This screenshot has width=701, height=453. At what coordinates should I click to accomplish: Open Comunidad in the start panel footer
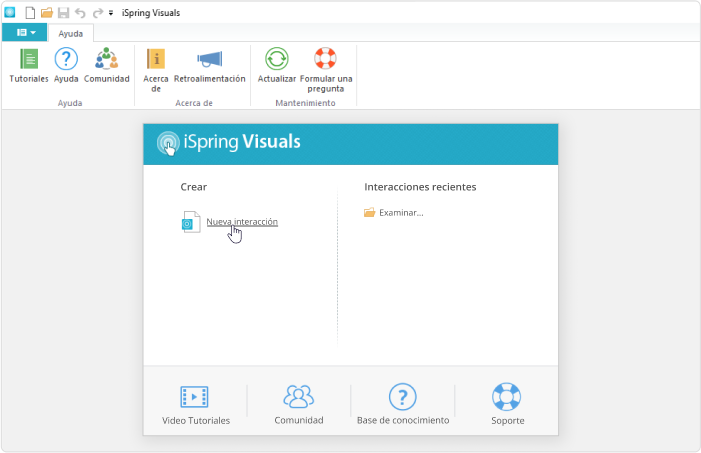click(299, 405)
